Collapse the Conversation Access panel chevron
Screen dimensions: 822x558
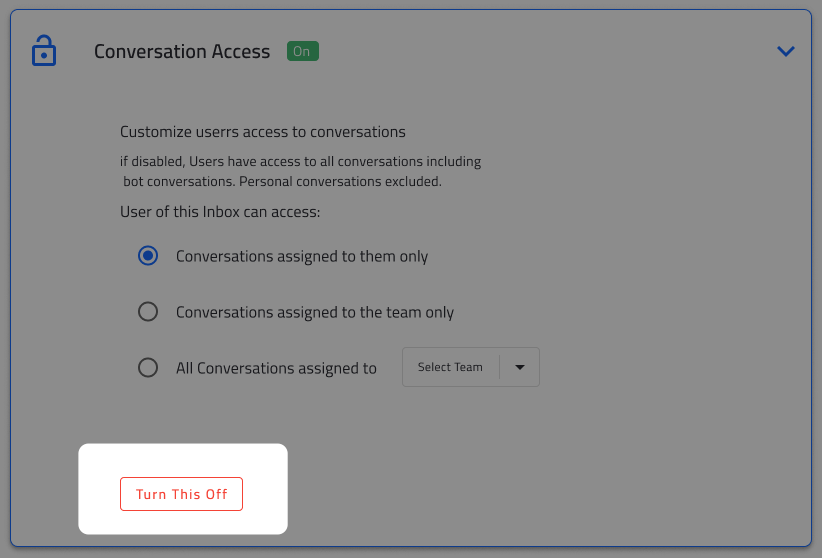tap(785, 51)
